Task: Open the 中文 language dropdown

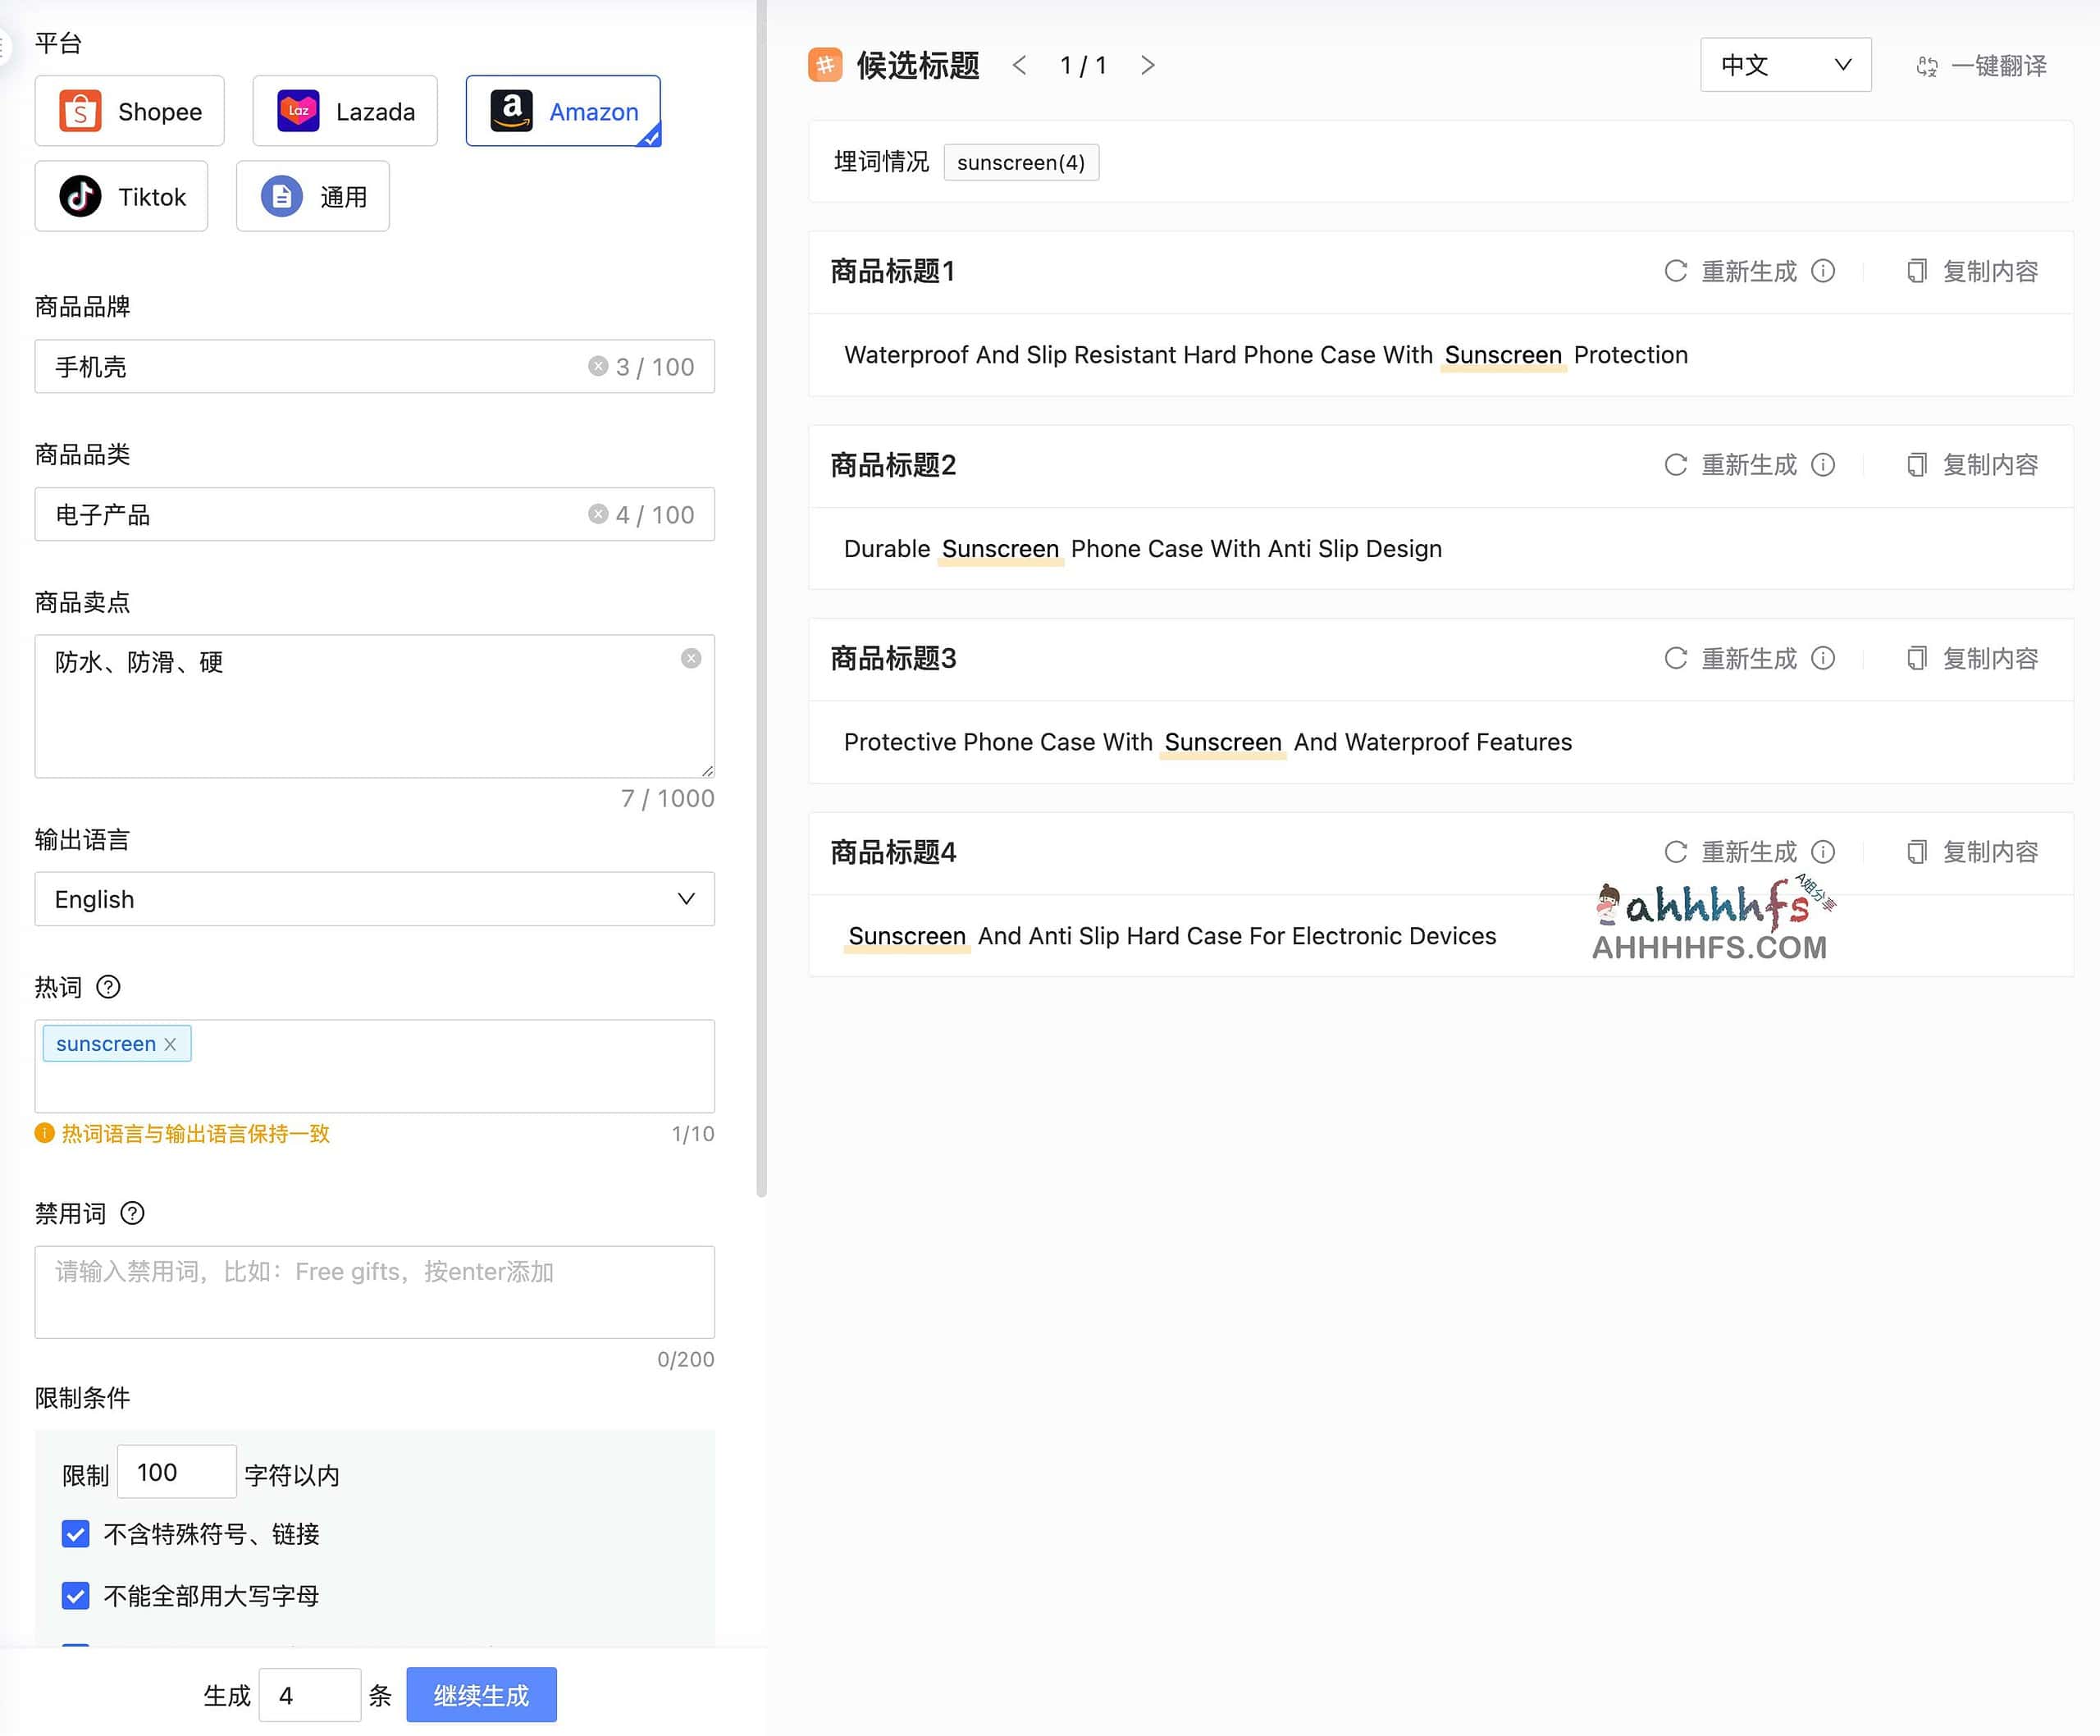Action: pos(1785,64)
